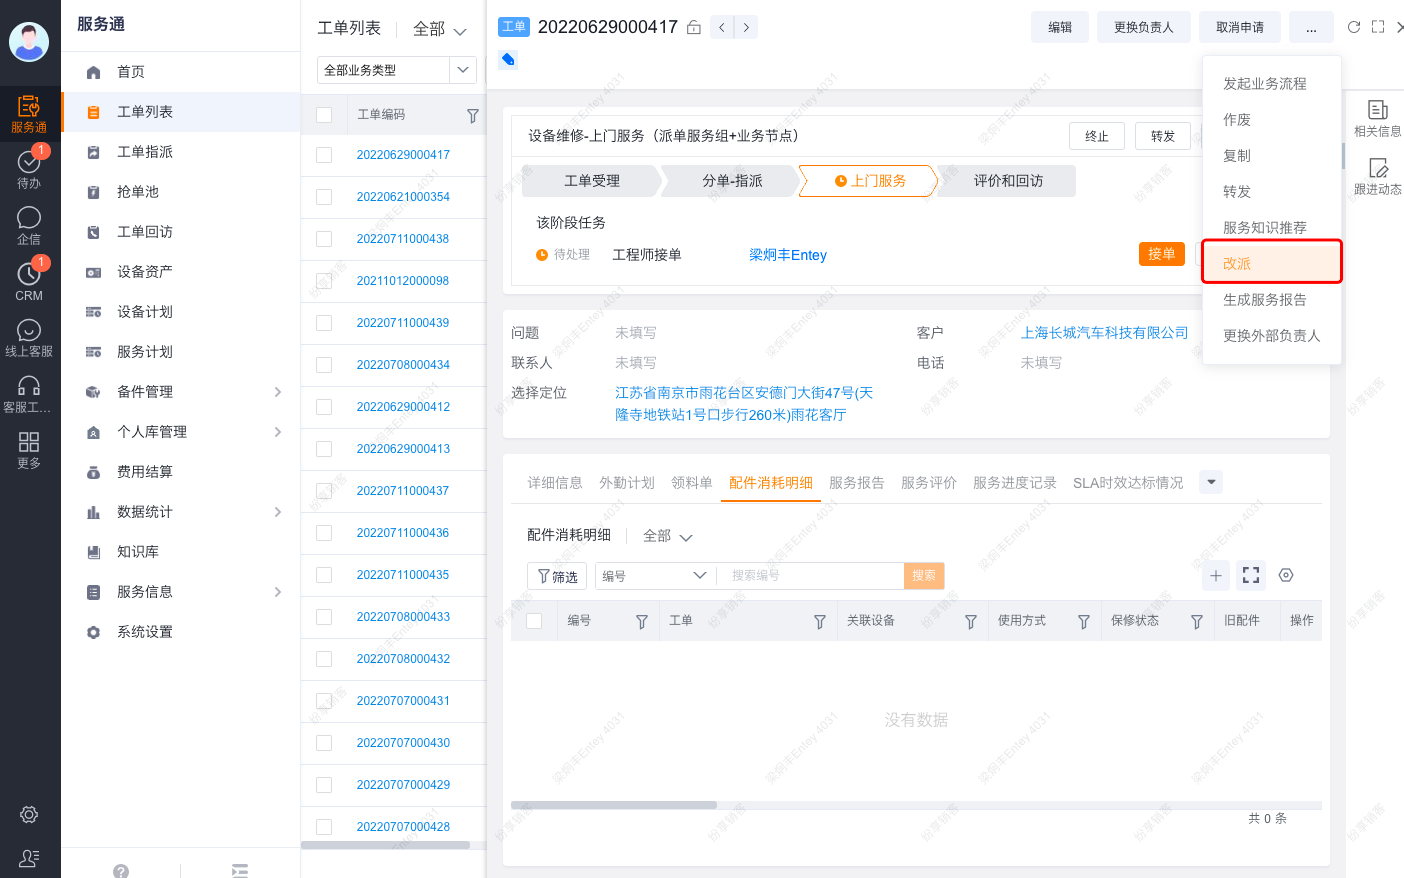Select 改派 from the dropdown menu
1404x878 pixels.
1272,263
